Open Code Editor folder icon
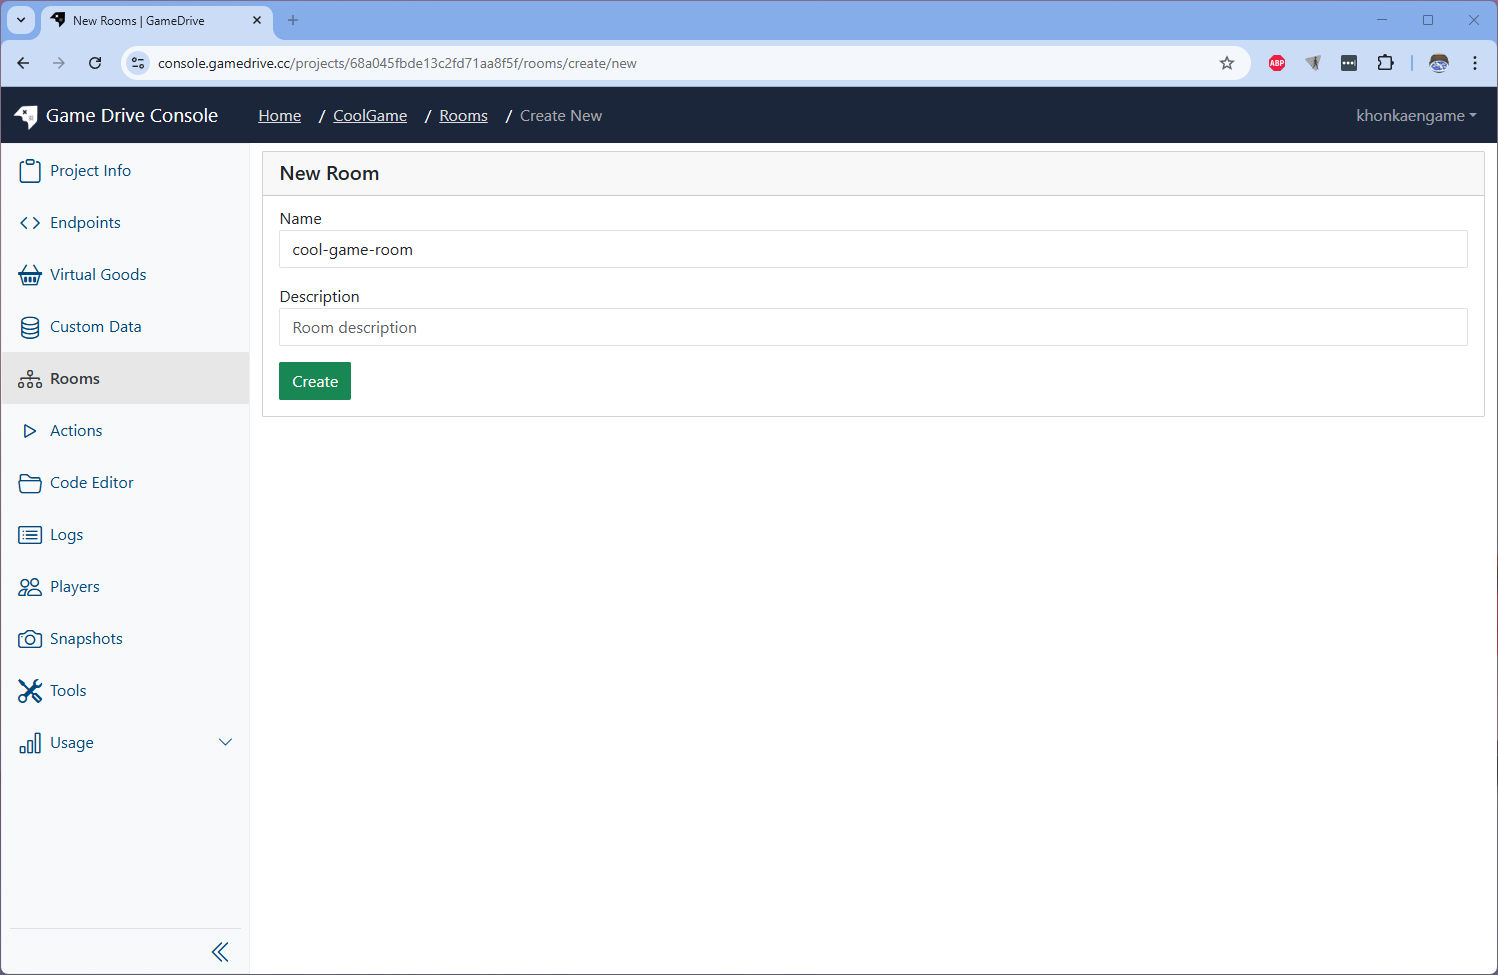The image size is (1498, 975). (x=30, y=483)
